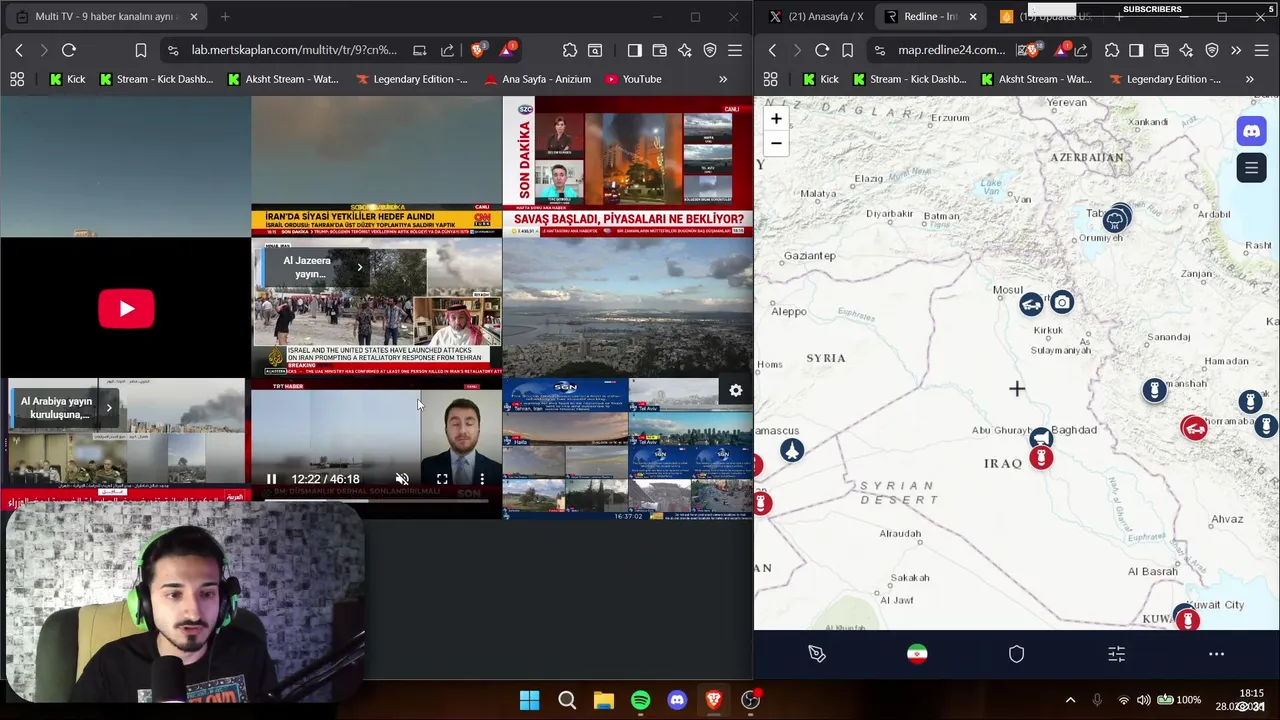Open Brave Wallet in Multi TV window
Screen dimensions: 1280x720
(x=660, y=50)
